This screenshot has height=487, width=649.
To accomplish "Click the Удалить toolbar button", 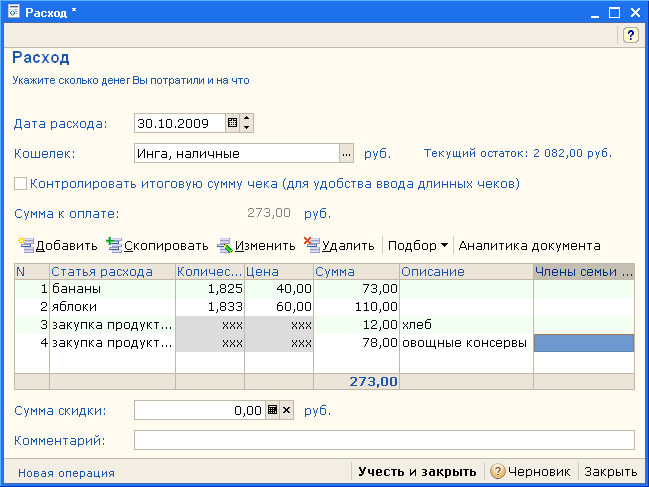I will click(339, 245).
